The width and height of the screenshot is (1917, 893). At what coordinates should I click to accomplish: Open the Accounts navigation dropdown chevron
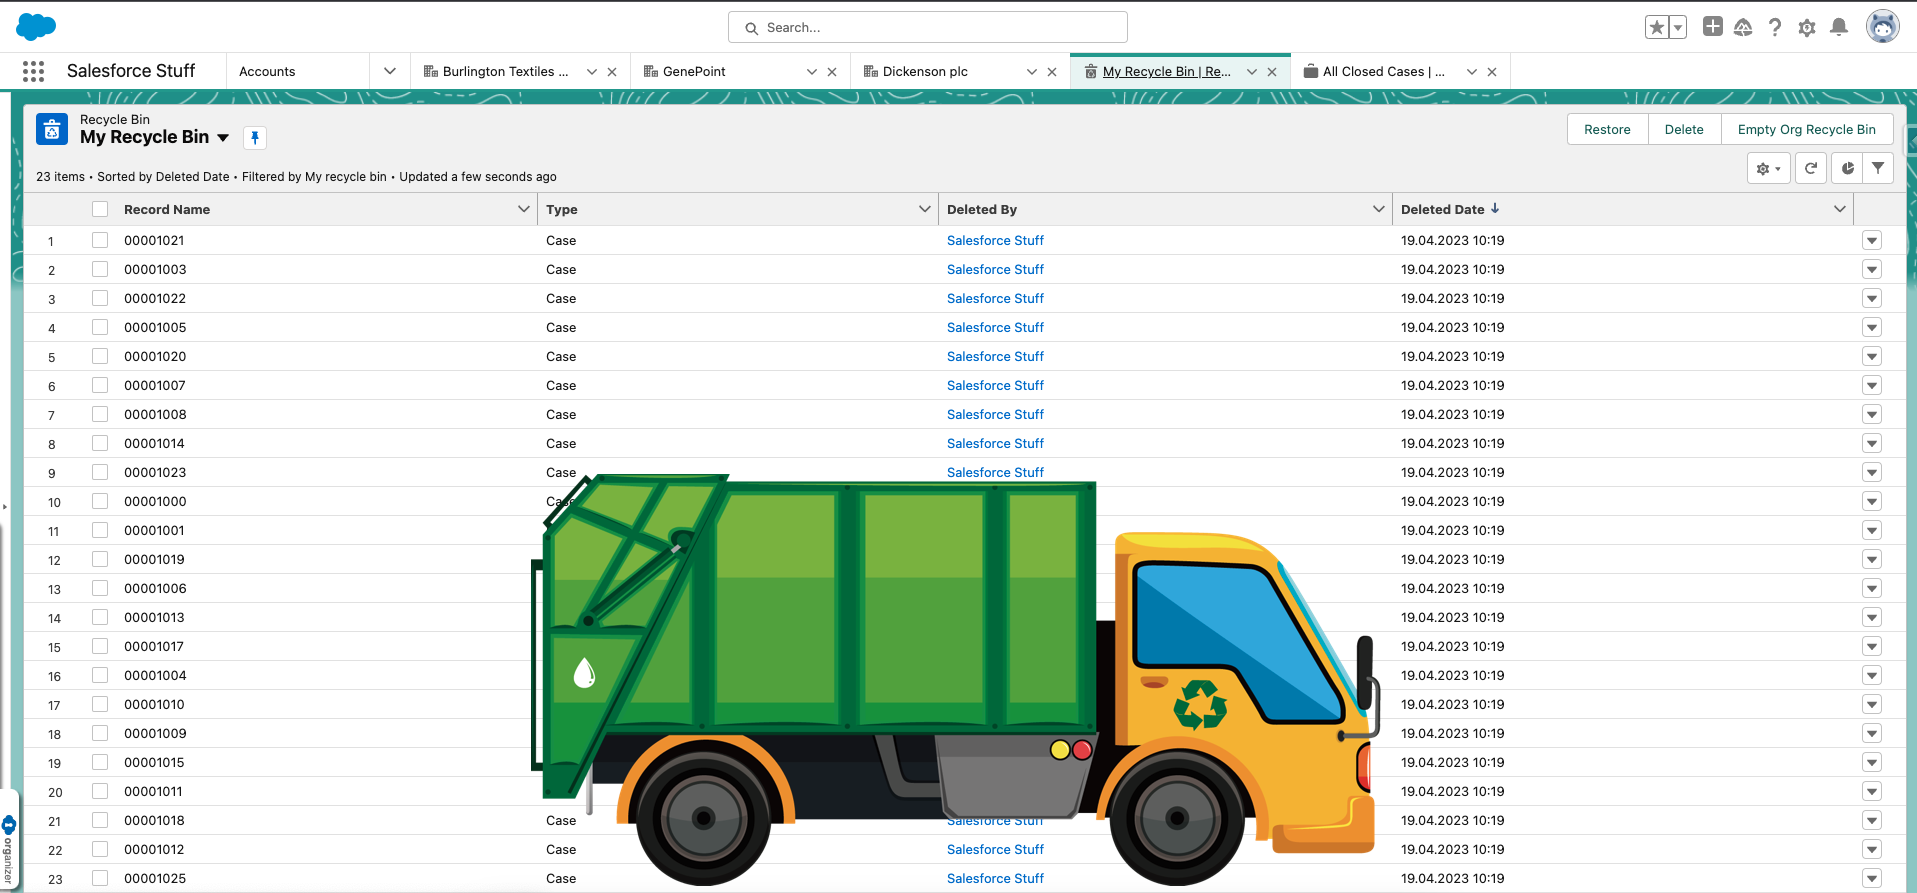click(390, 71)
